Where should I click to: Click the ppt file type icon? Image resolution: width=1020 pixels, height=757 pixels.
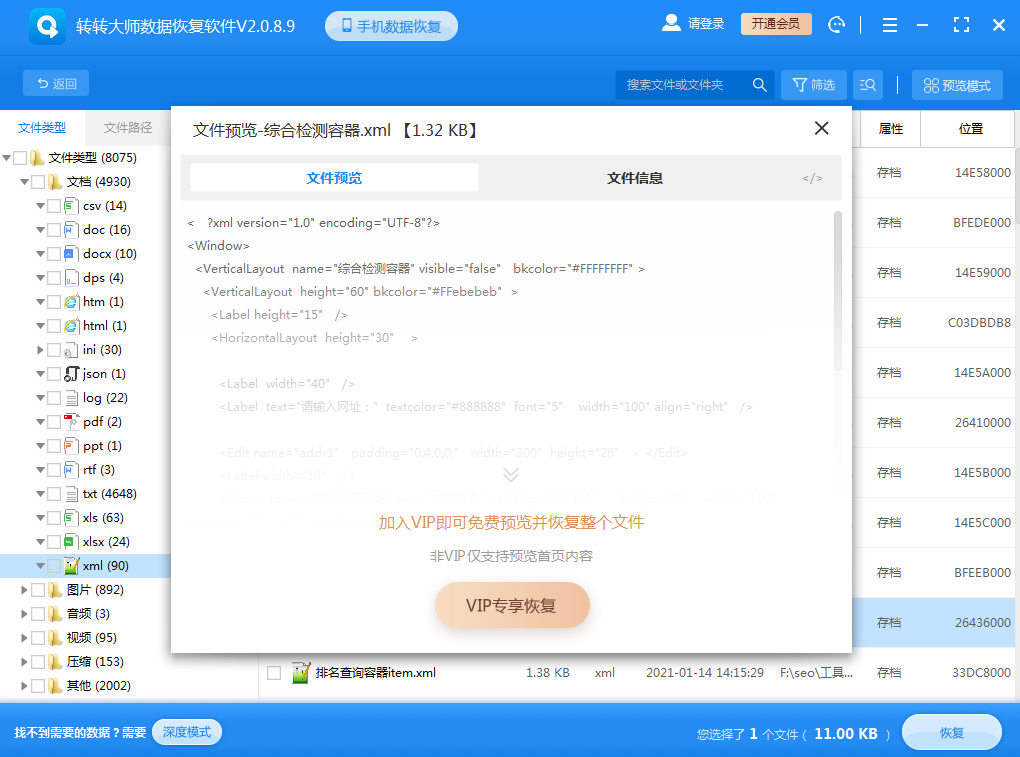(71, 446)
